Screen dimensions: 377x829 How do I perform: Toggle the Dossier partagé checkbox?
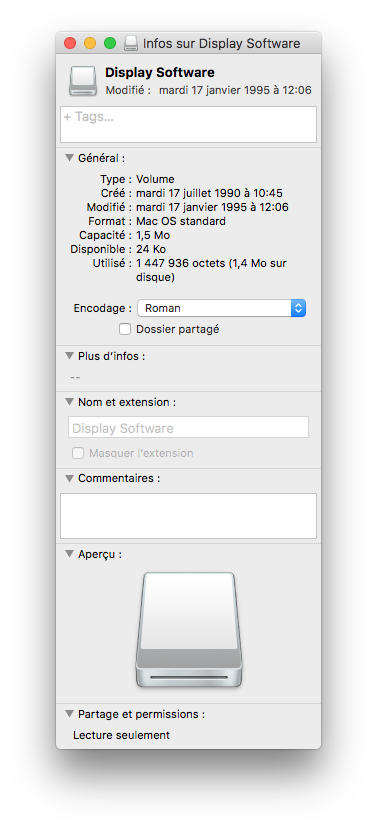tap(125, 329)
